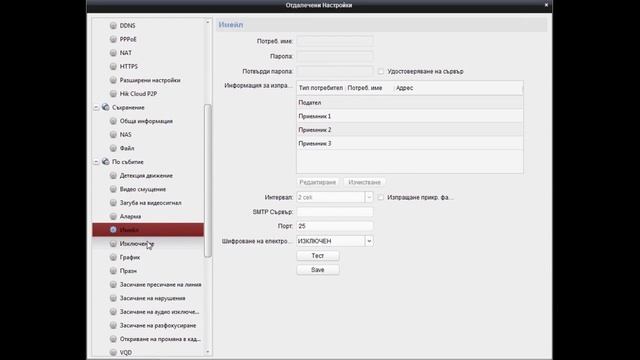This screenshot has height=360, width=640.
Task: Click the icon beside Разширени настройки
Action: pyautogui.click(x=113, y=80)
